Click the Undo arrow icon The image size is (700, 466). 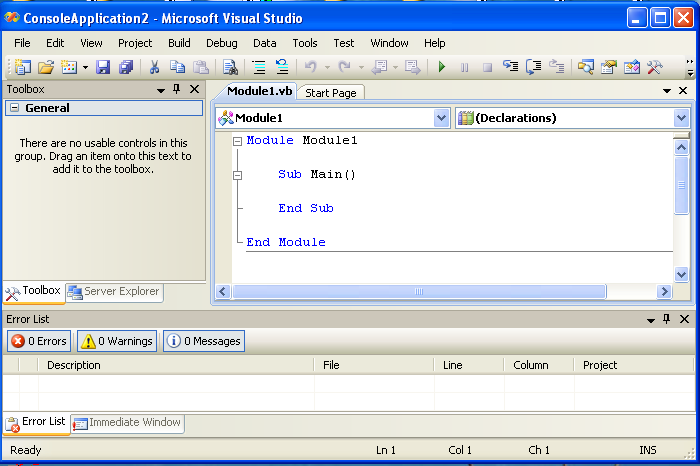pyautogui.click(x=311, y=67)
